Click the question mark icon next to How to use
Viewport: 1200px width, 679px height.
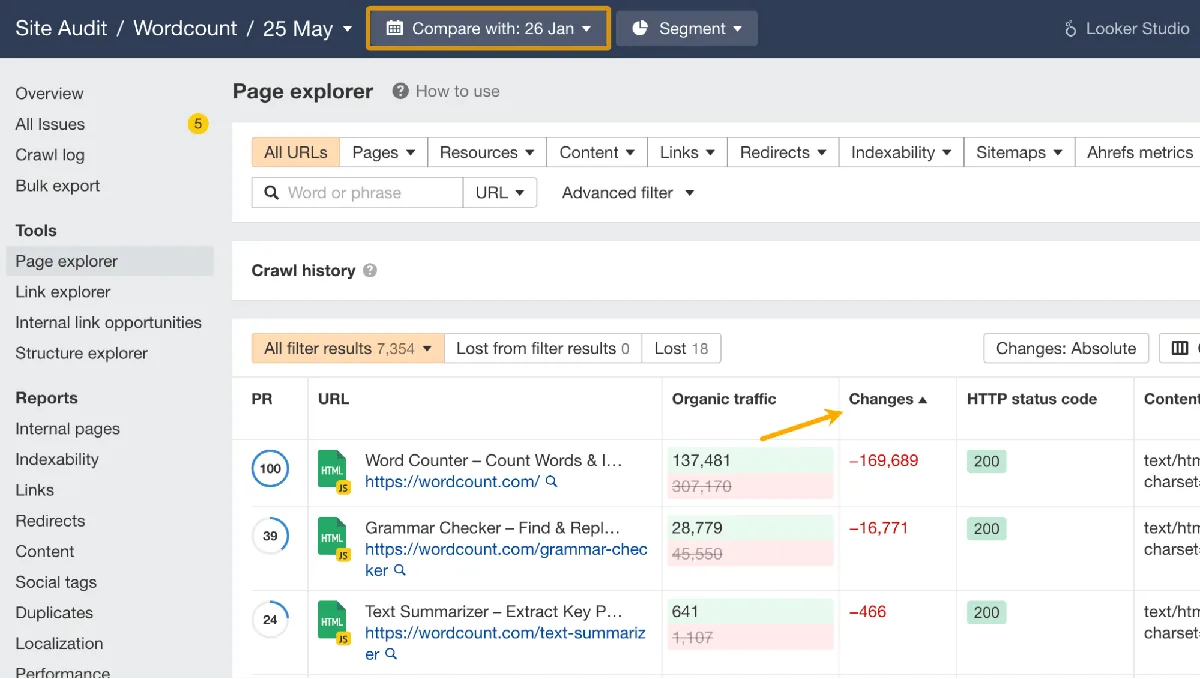[x=400, y=91]
